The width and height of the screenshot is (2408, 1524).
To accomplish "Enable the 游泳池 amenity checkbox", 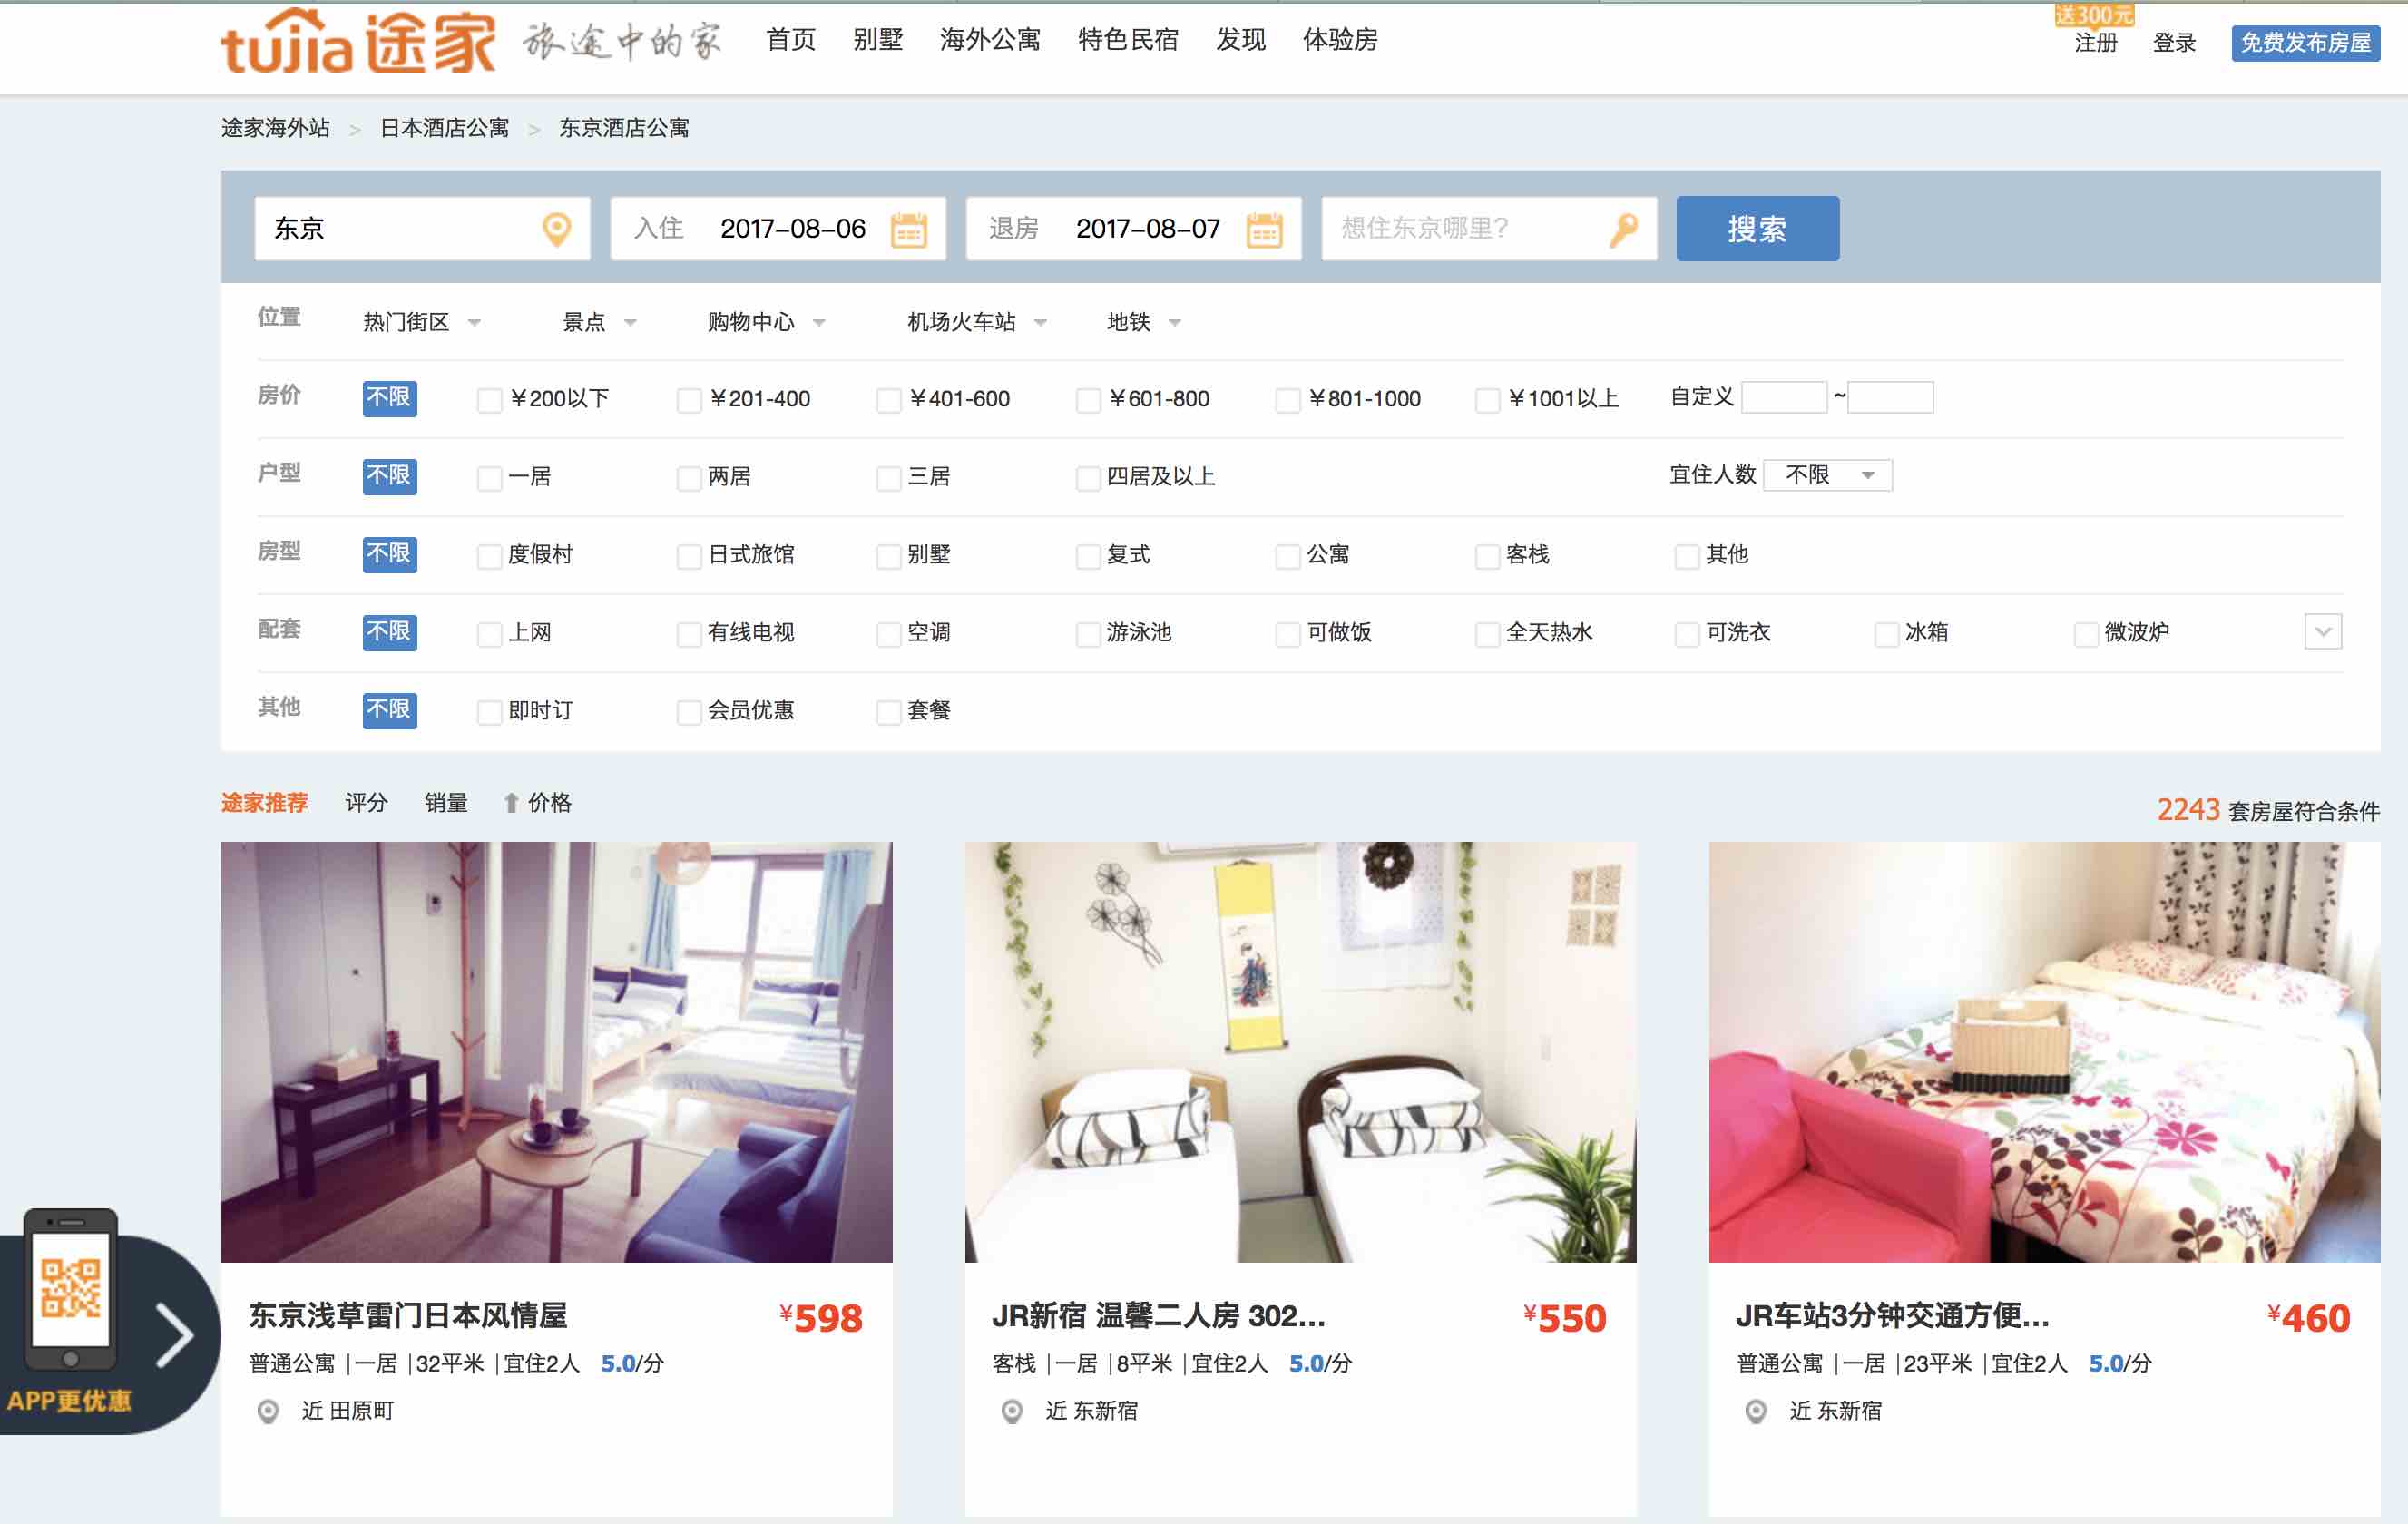I will pos(1088,634).
